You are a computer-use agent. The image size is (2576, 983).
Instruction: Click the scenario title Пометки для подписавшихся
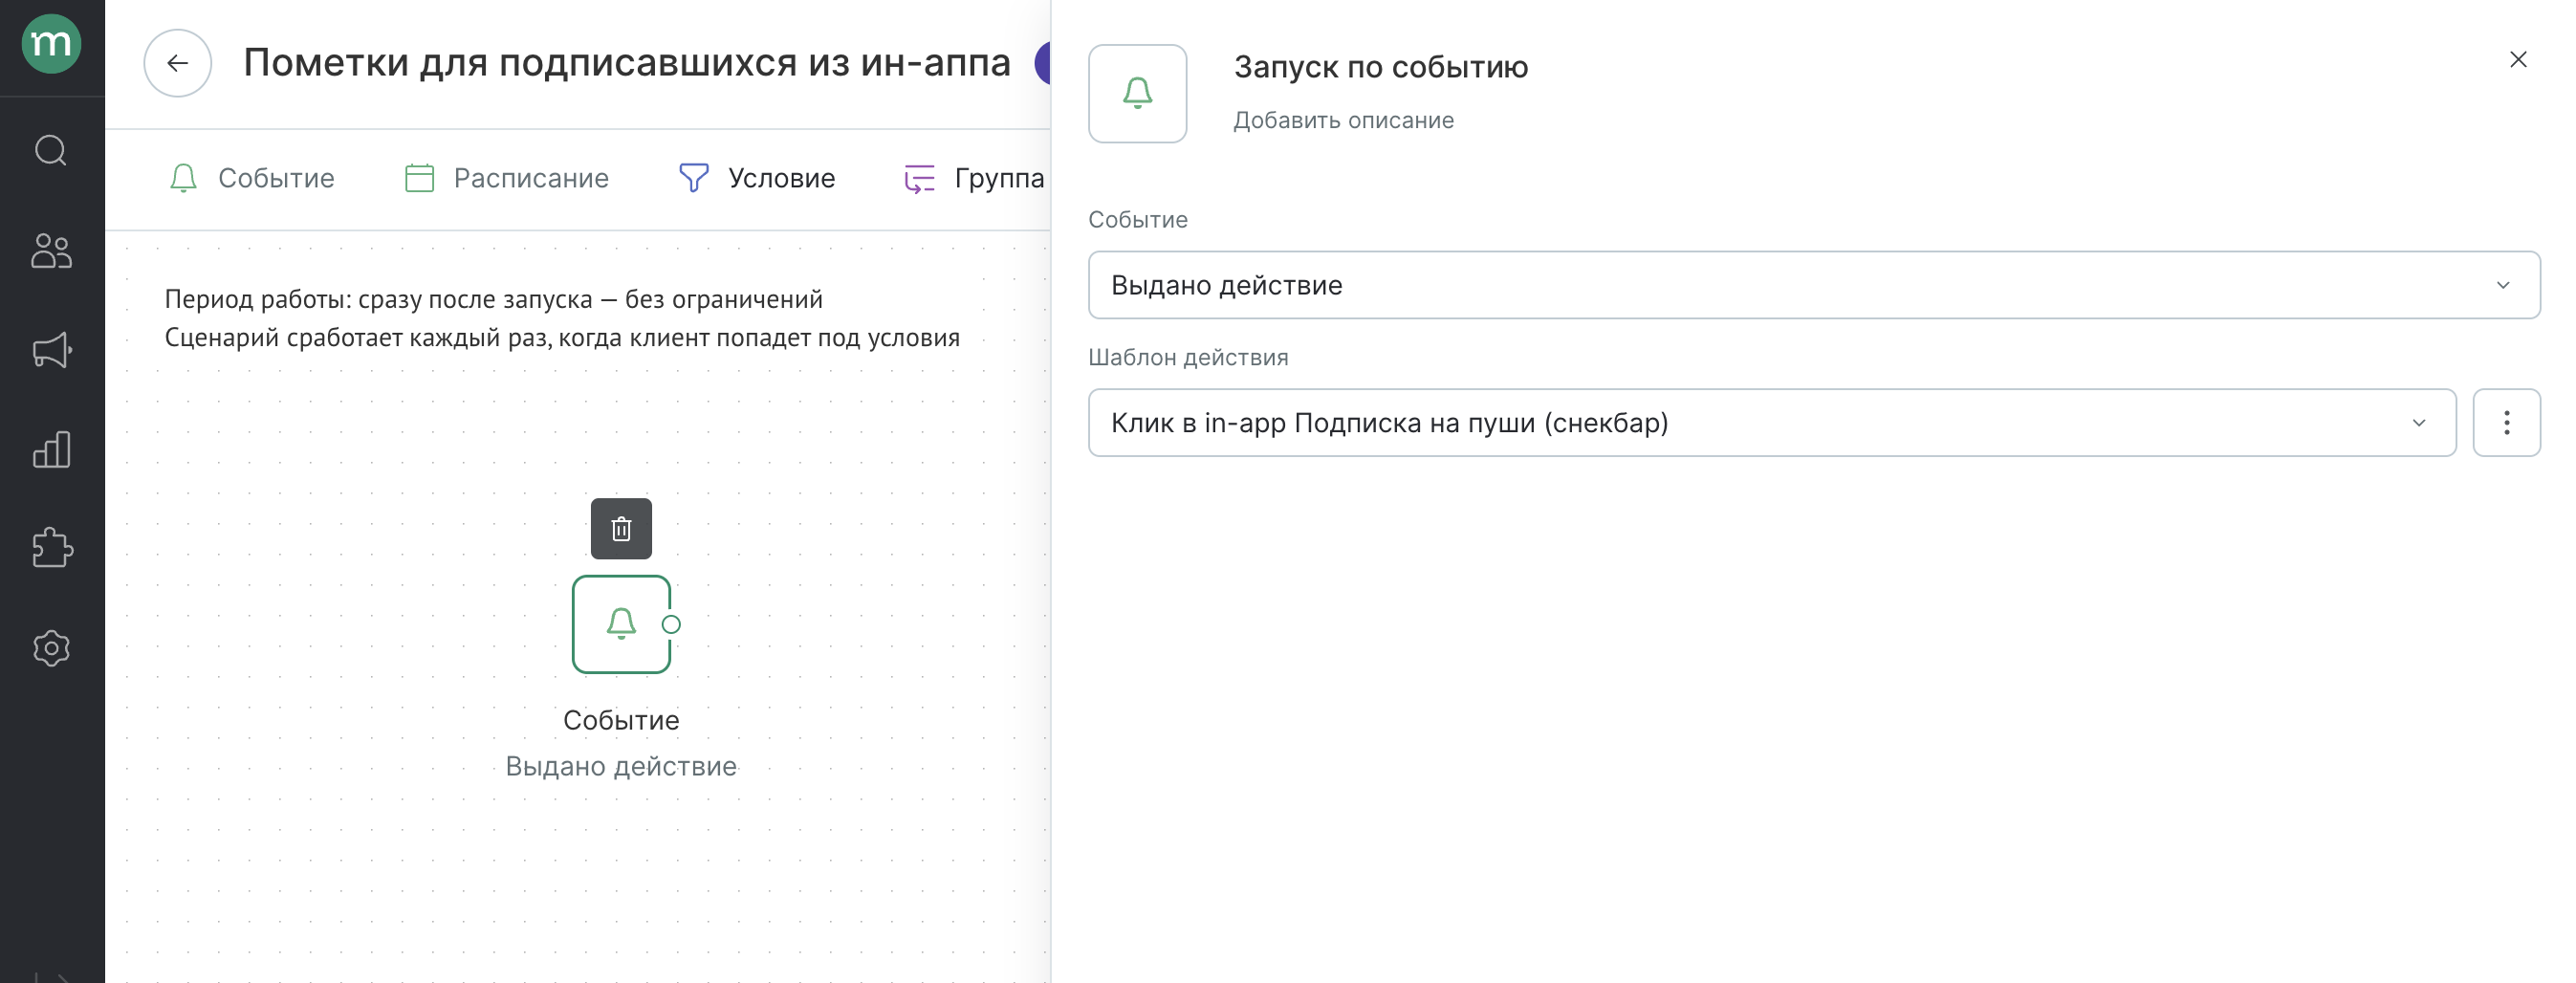tap(627, 62)
